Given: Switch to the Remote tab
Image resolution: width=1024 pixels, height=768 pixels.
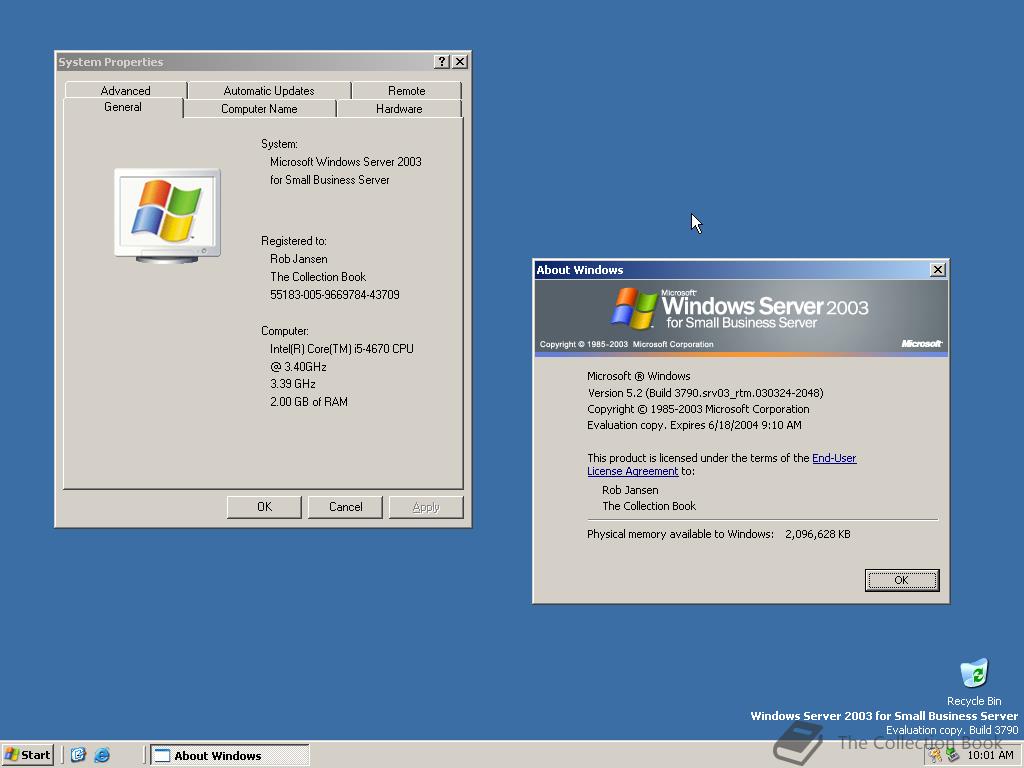Looking at the screenshot, I should coord(406,90).
